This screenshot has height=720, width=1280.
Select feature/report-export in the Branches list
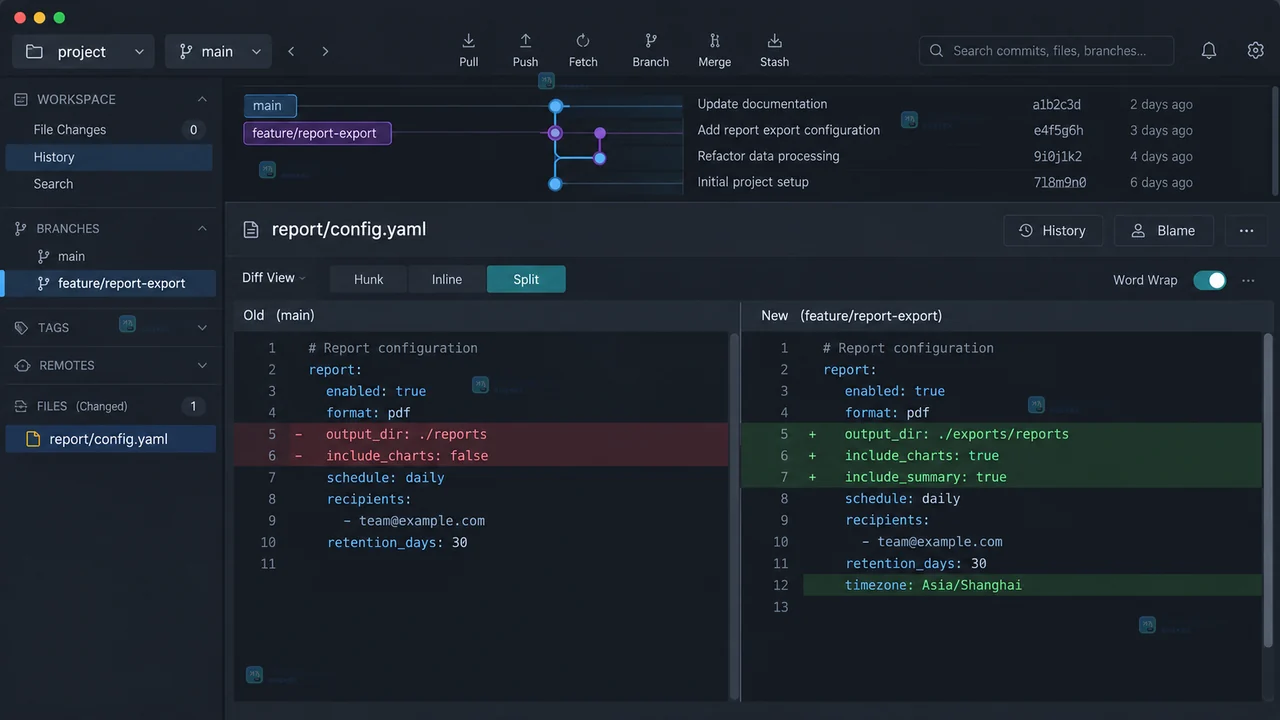point(109,284)
